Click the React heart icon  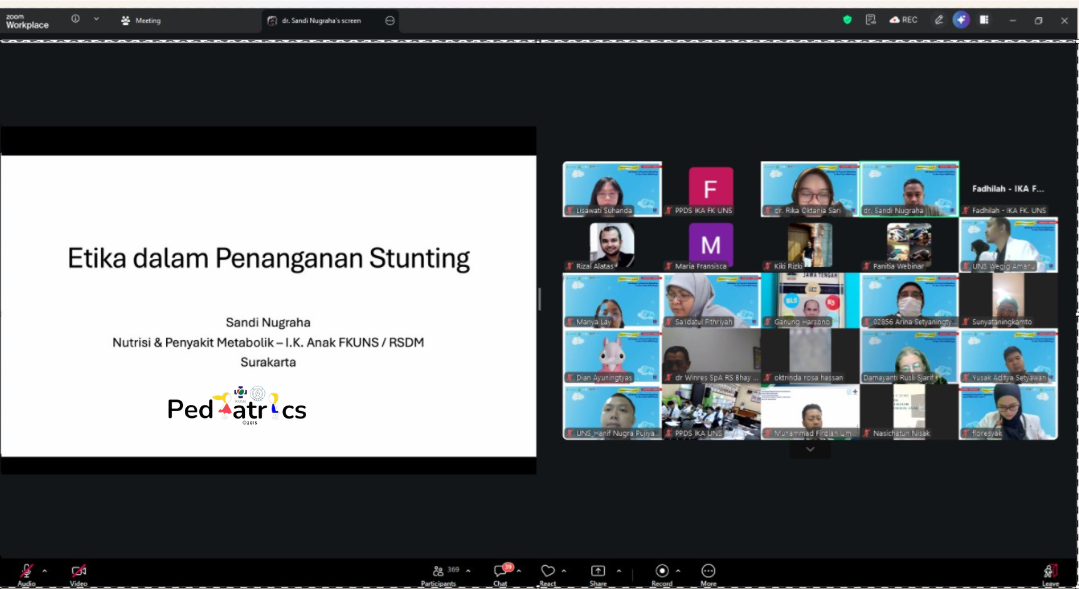[547, 572]
